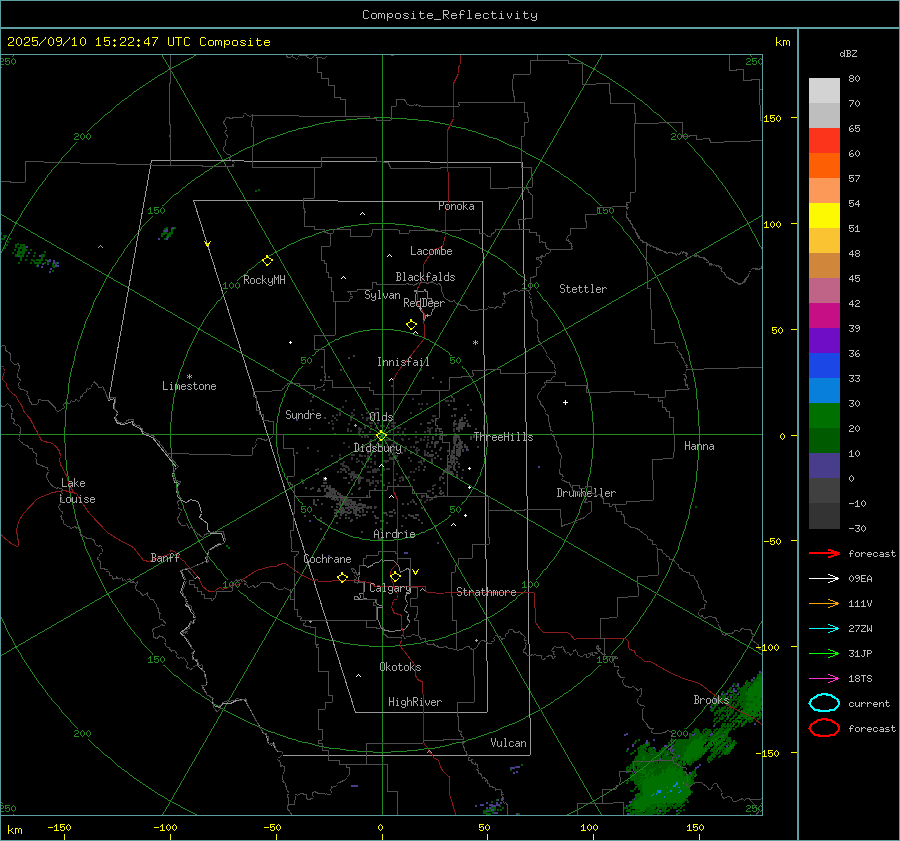The image size is (900, 841).
Task: Click the RockyMH label
Action: (x=264, y=280)
